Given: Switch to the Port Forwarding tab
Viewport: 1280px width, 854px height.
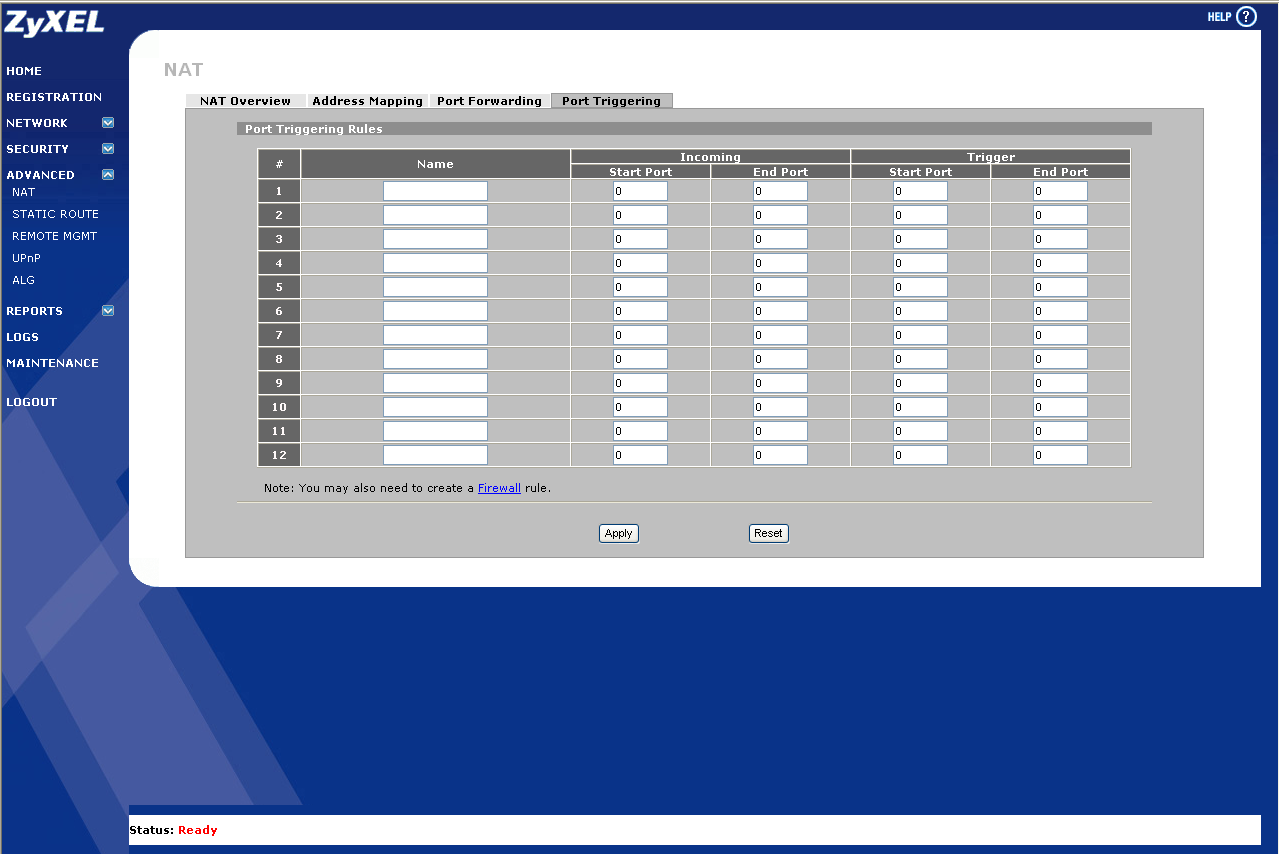Looking at the screenshot, I should click(489, 101).
